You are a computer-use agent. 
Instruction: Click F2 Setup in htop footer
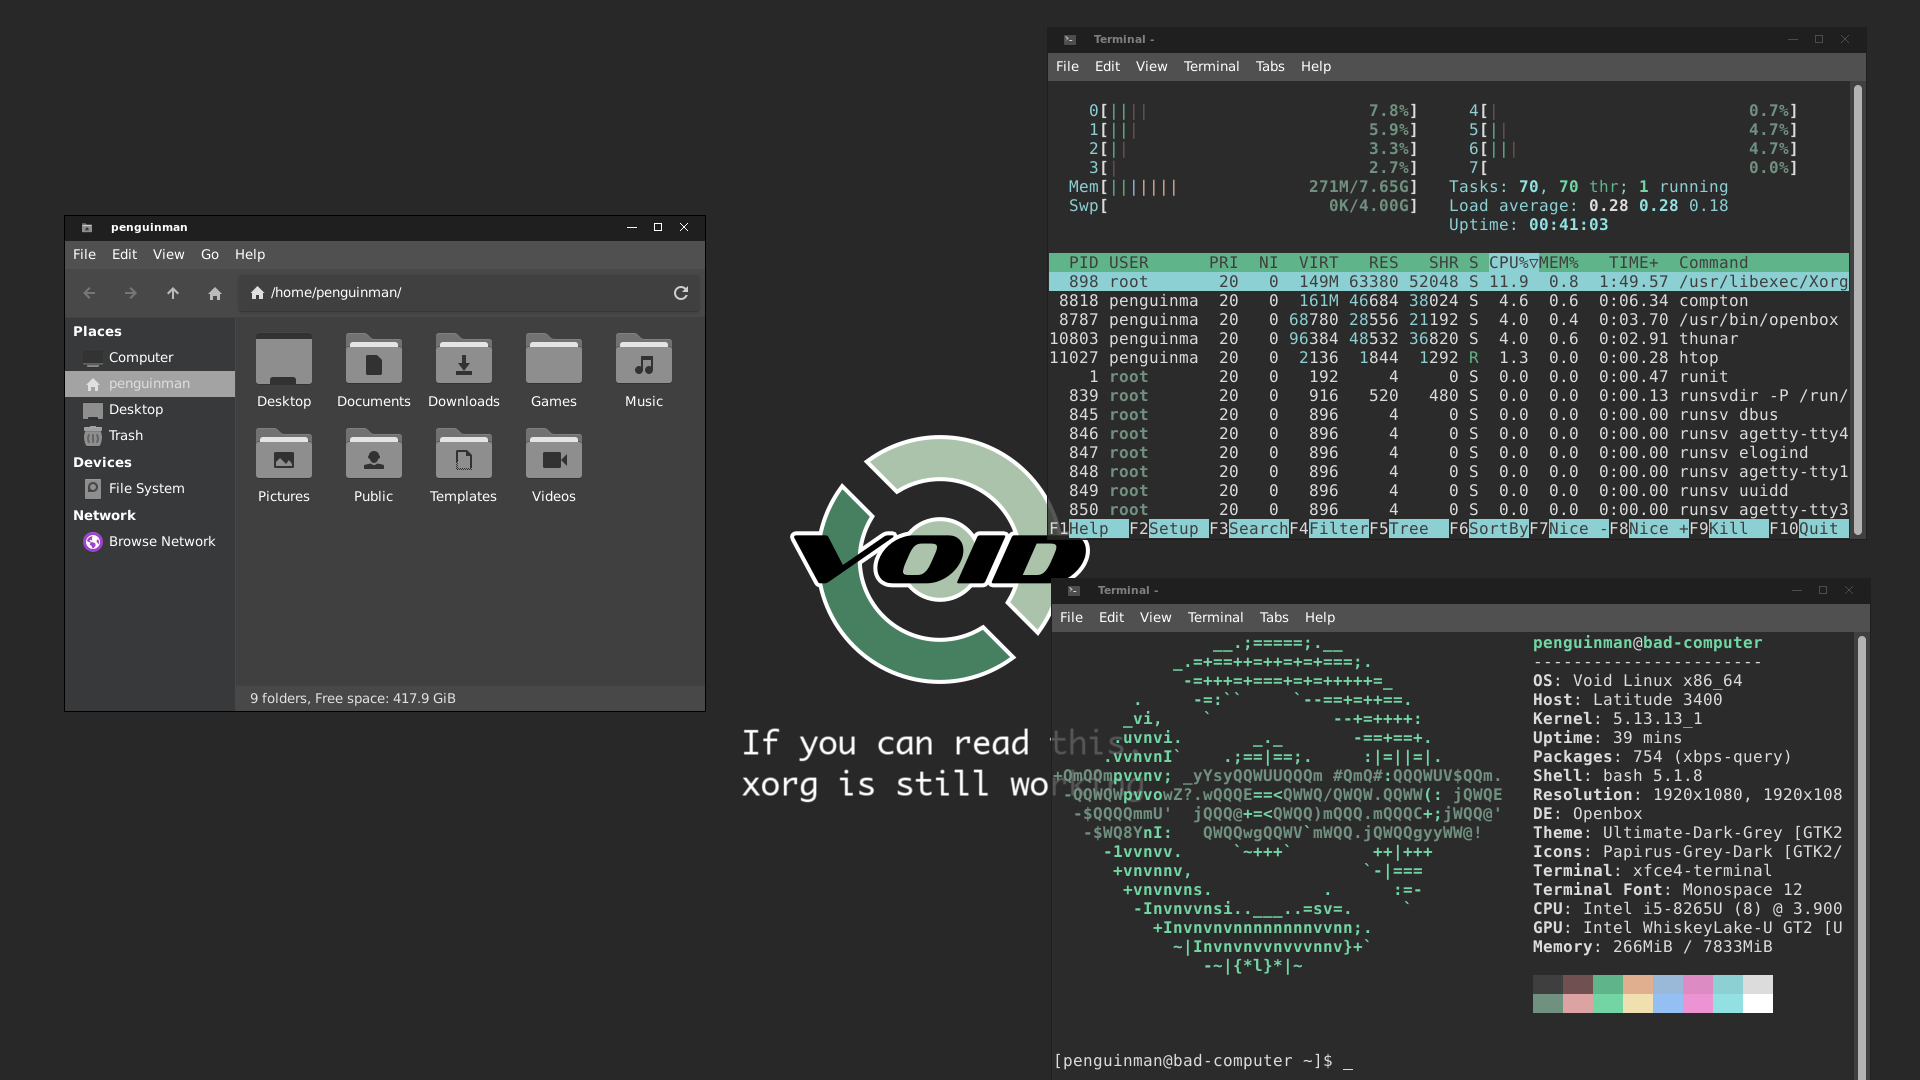[x=1168, y=529]
